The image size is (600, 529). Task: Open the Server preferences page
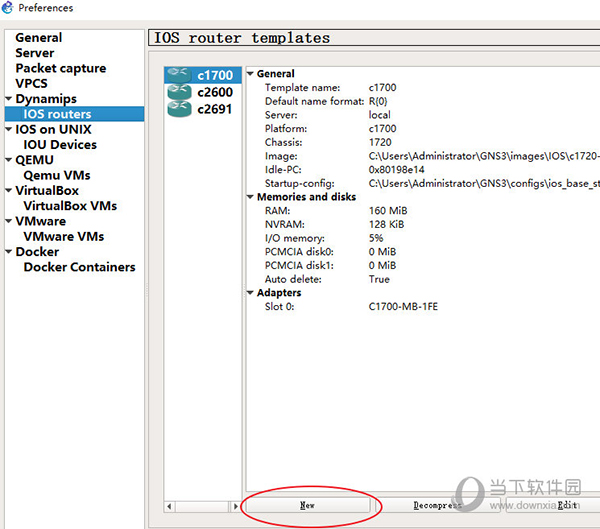[34, 53]
